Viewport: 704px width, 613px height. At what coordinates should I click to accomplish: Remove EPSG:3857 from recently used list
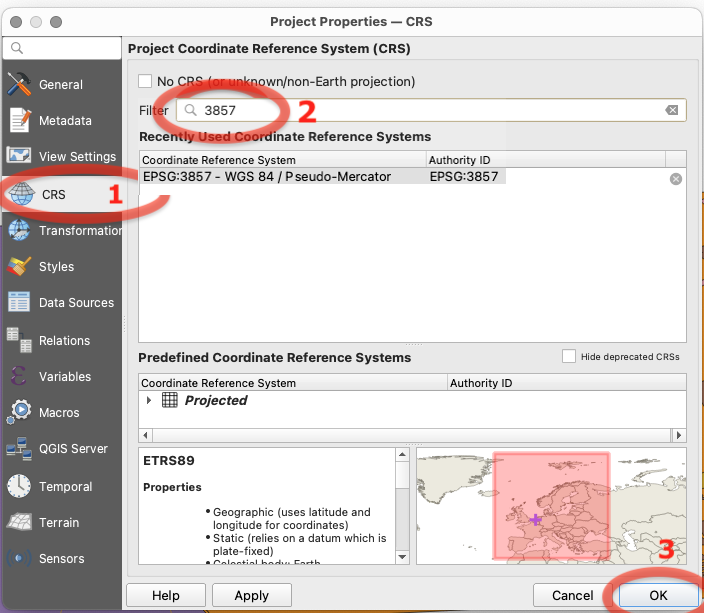675,178
